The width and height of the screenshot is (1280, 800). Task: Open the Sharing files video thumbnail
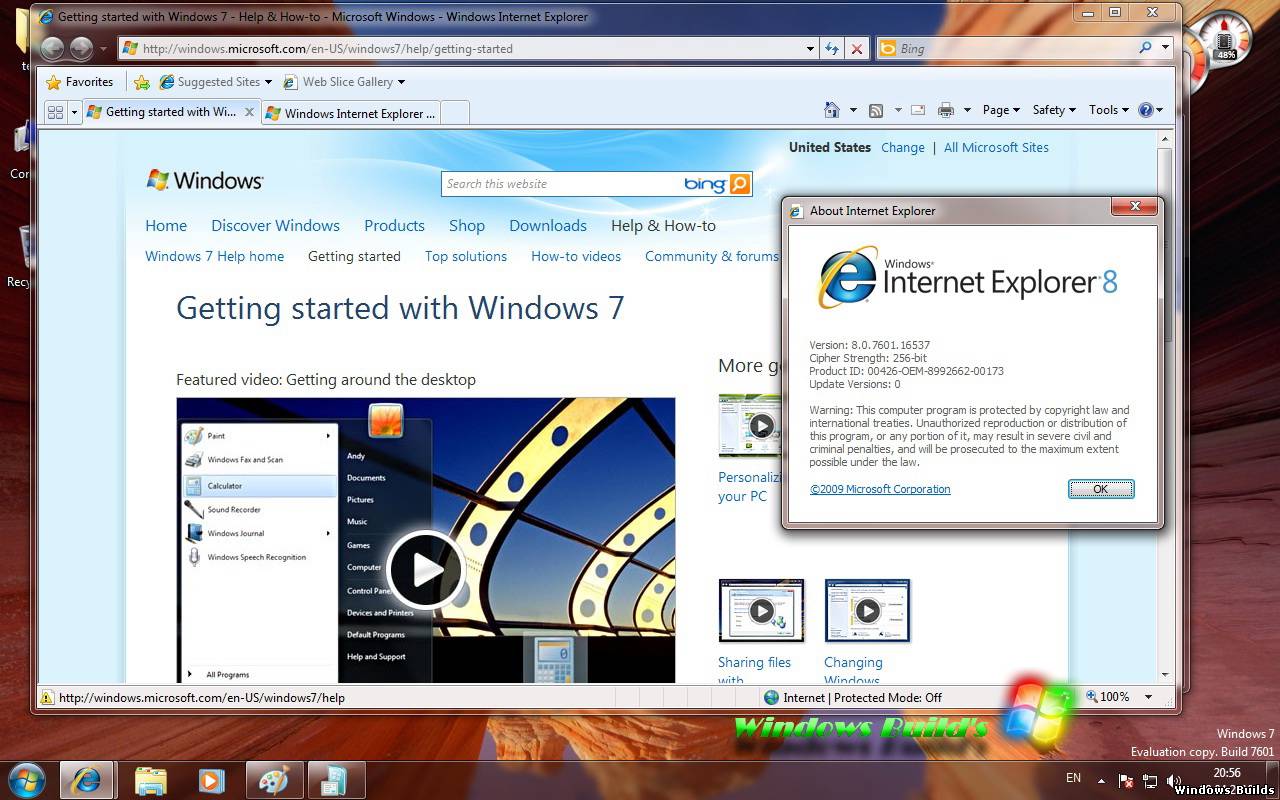click(761, 610)
